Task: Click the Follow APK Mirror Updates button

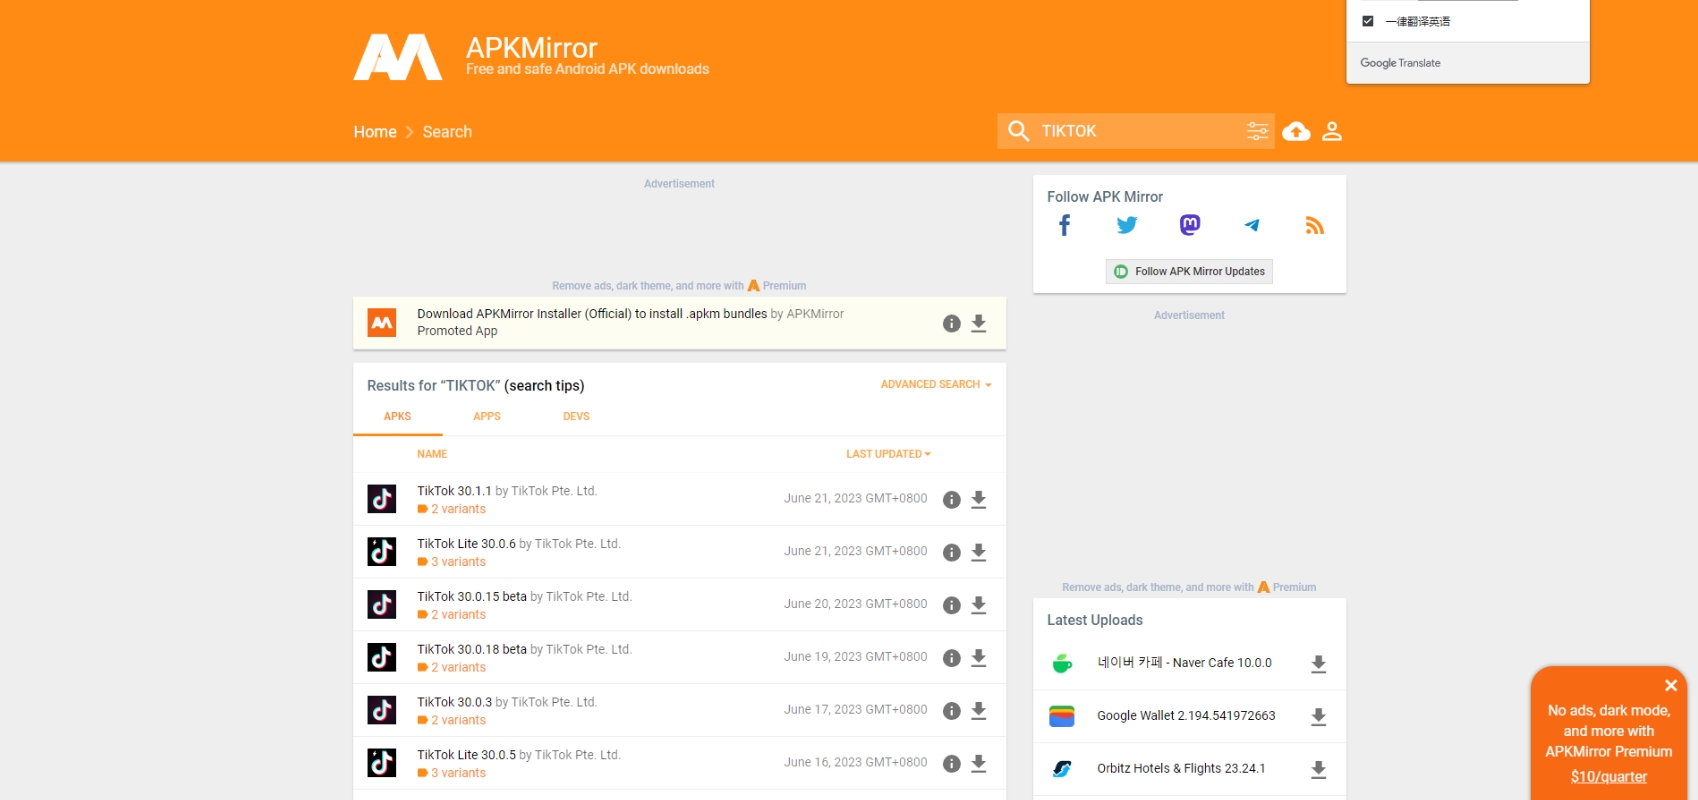Action: (x=1189, y=271)
